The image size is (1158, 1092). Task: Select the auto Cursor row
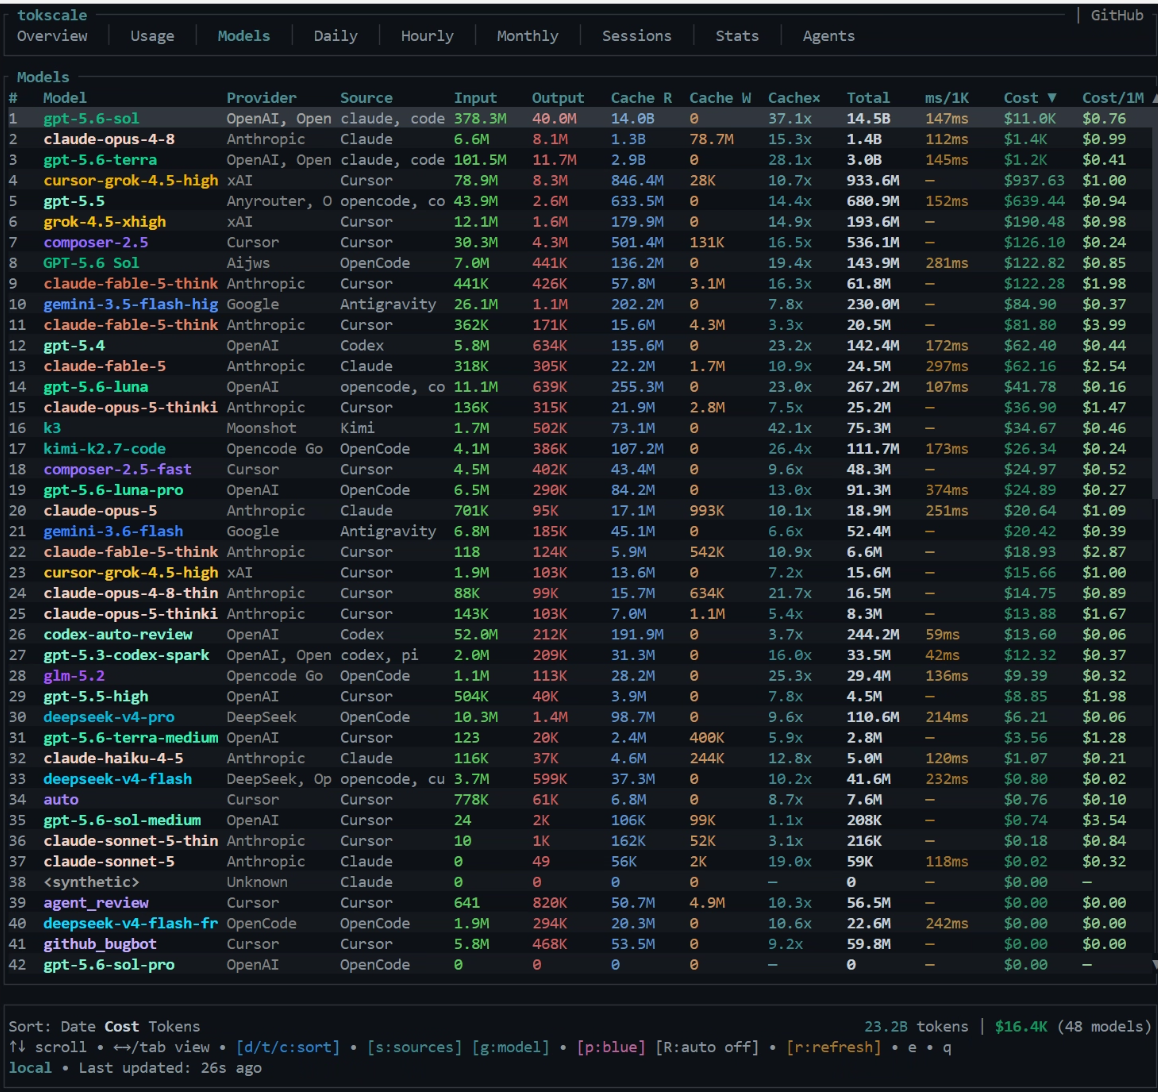click(578, 800)
